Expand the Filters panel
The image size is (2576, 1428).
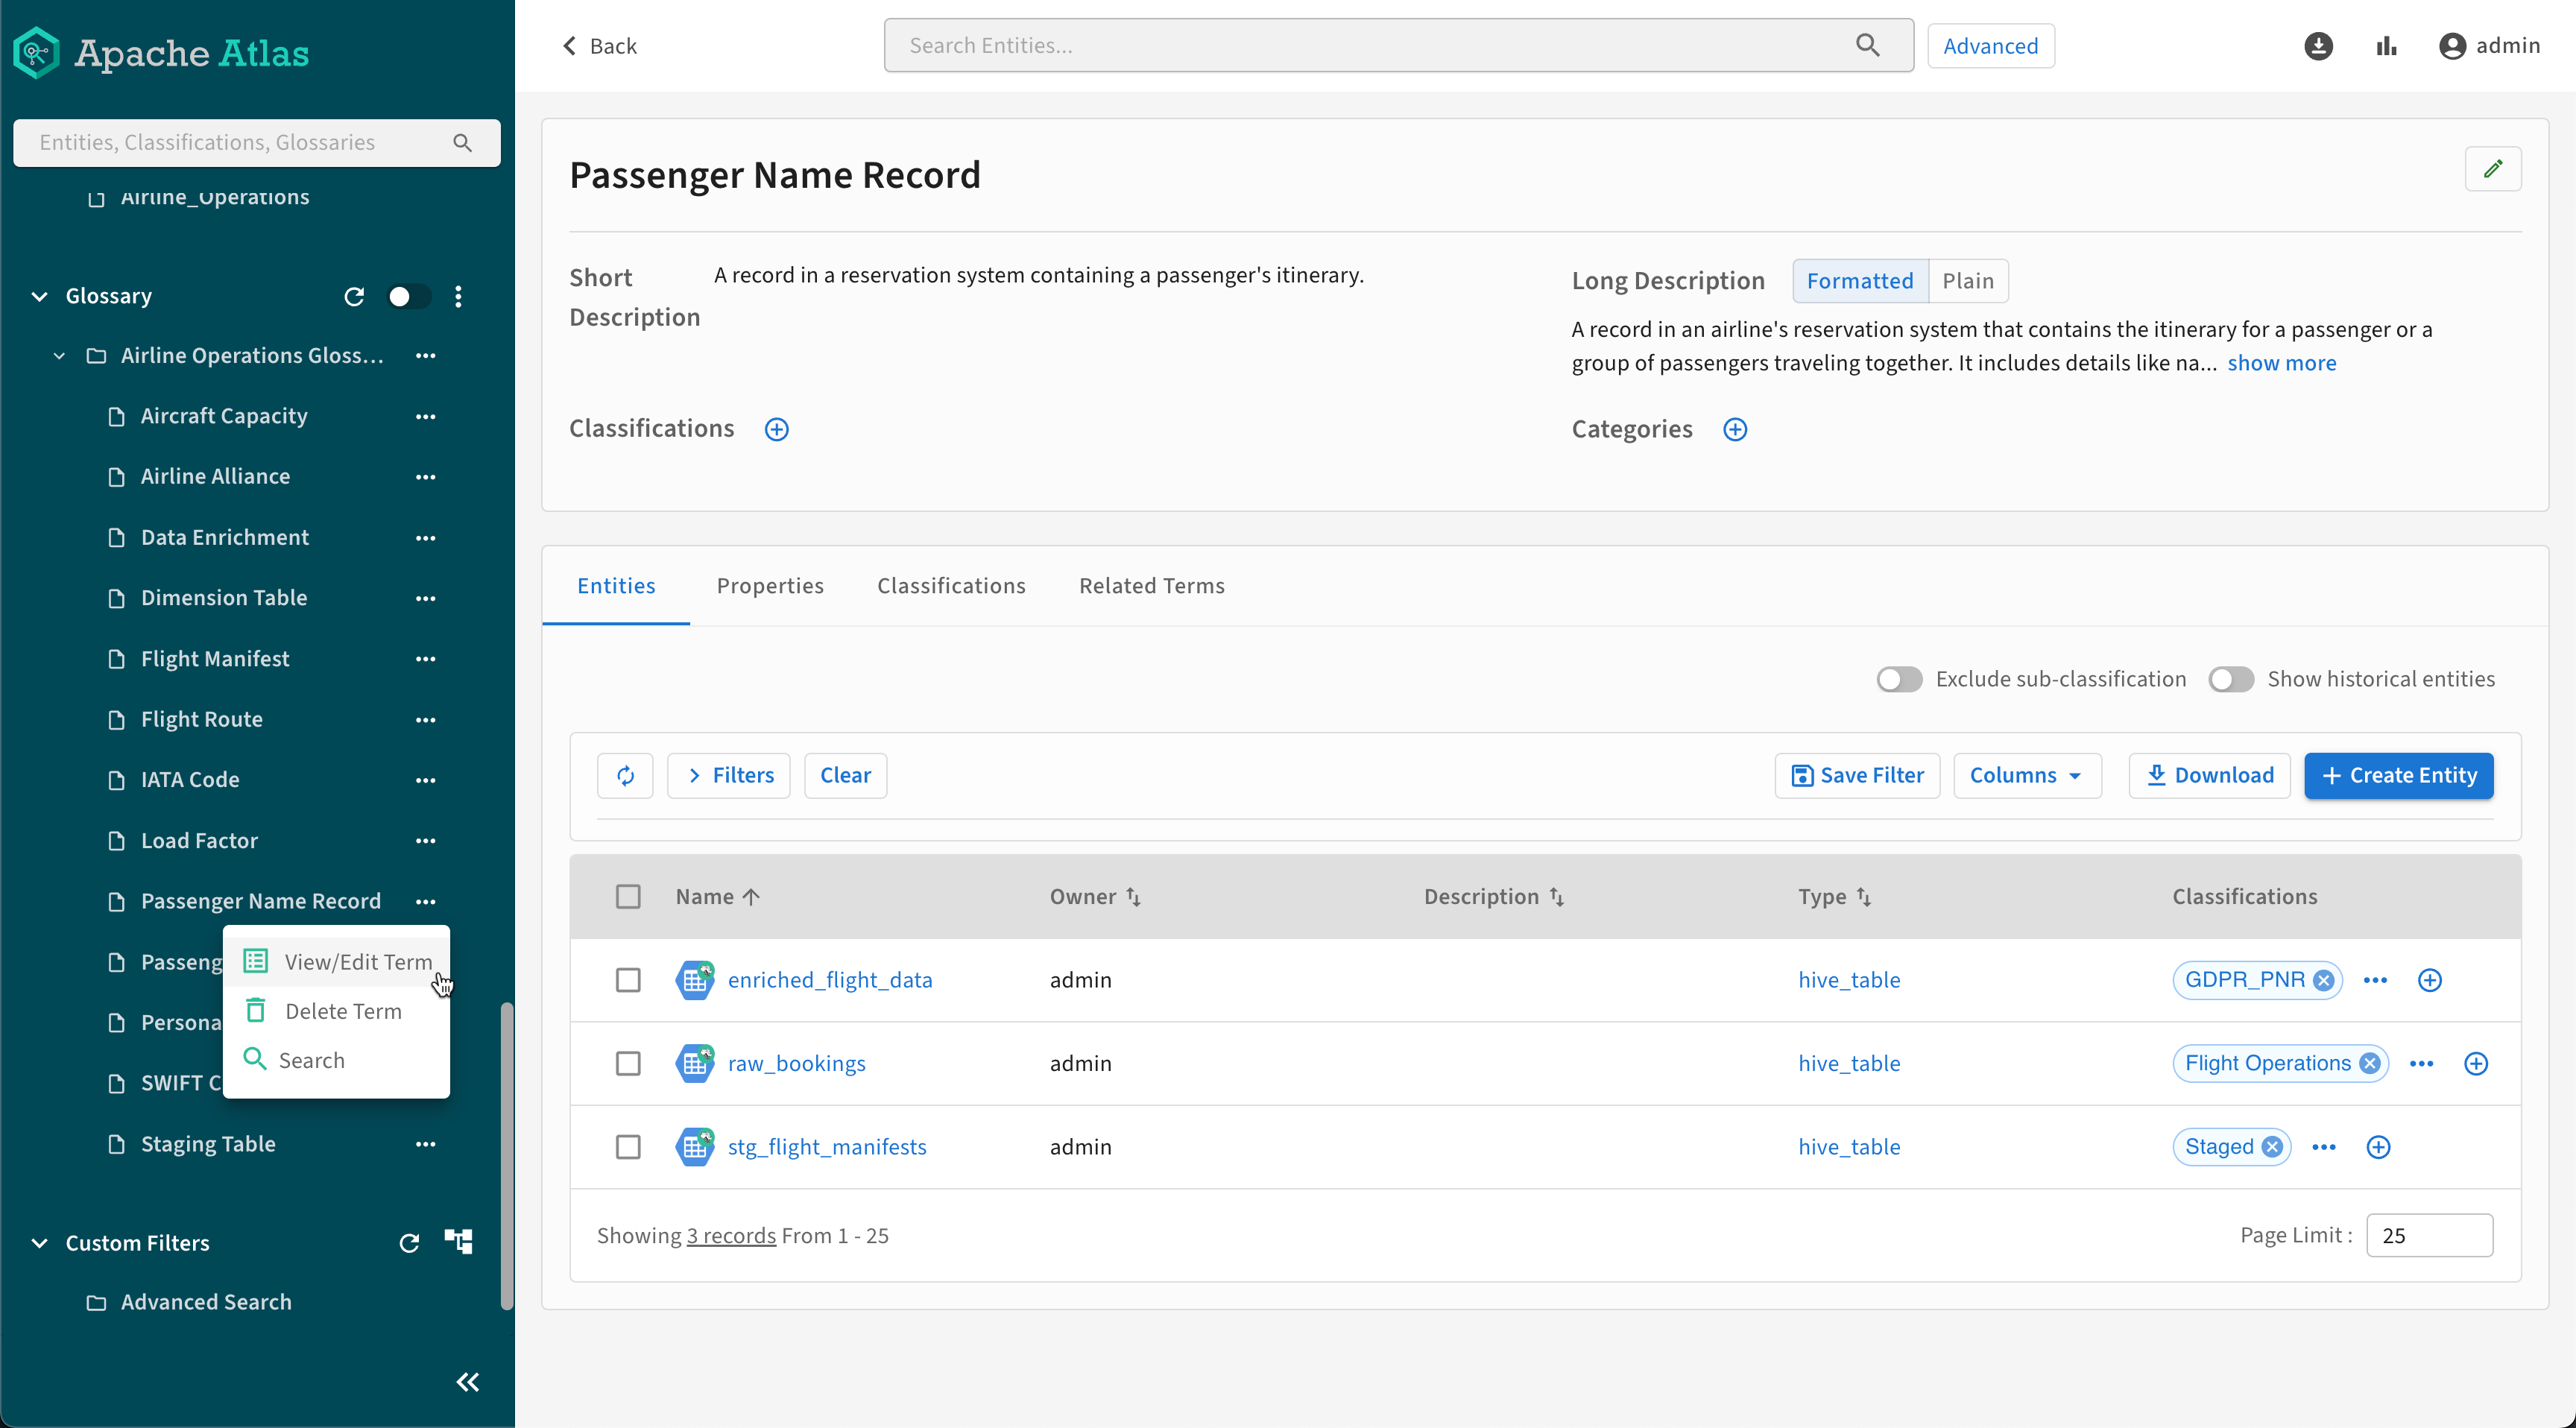click(x=728, y=775)
